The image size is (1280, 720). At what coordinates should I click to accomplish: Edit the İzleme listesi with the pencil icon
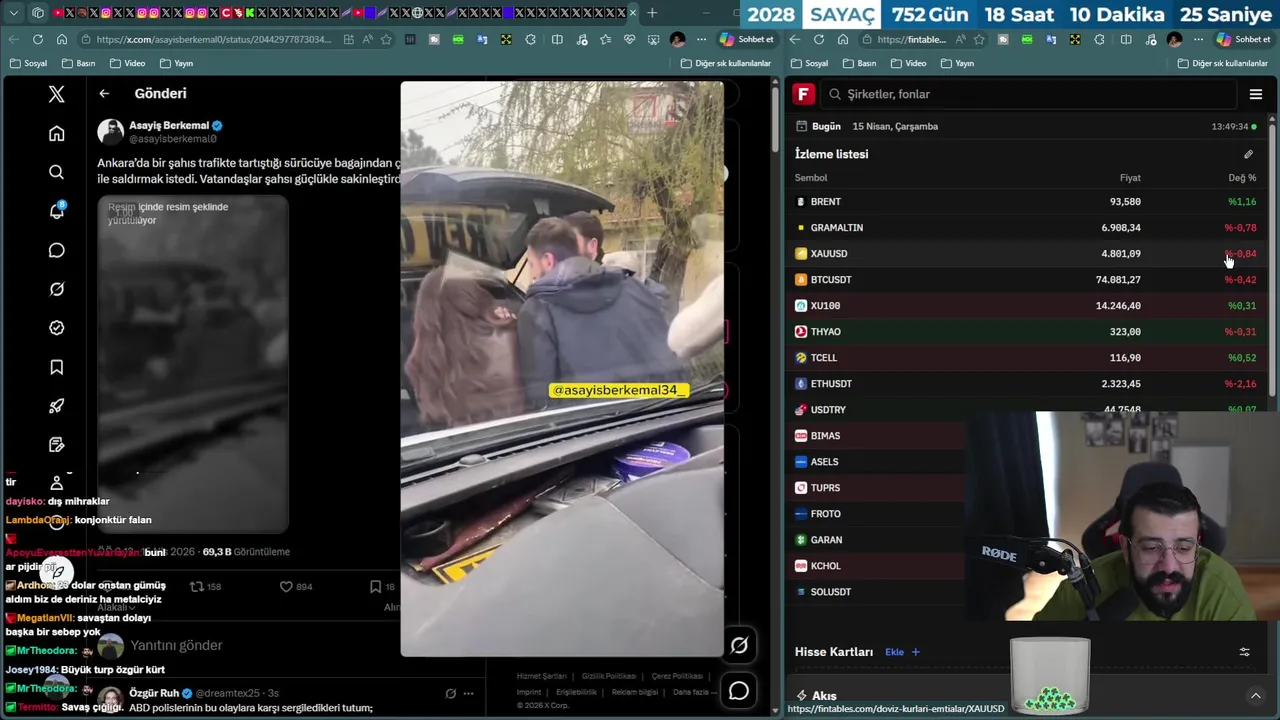[1248, 154]
